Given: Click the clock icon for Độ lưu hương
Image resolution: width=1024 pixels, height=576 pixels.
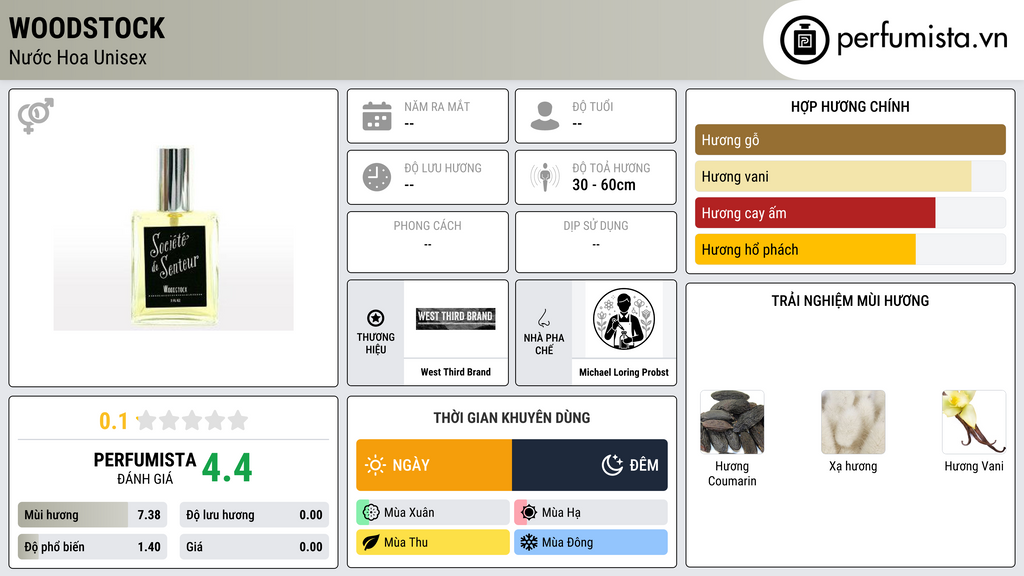Looking at the screenshot, I should click(x=377, y=177).
